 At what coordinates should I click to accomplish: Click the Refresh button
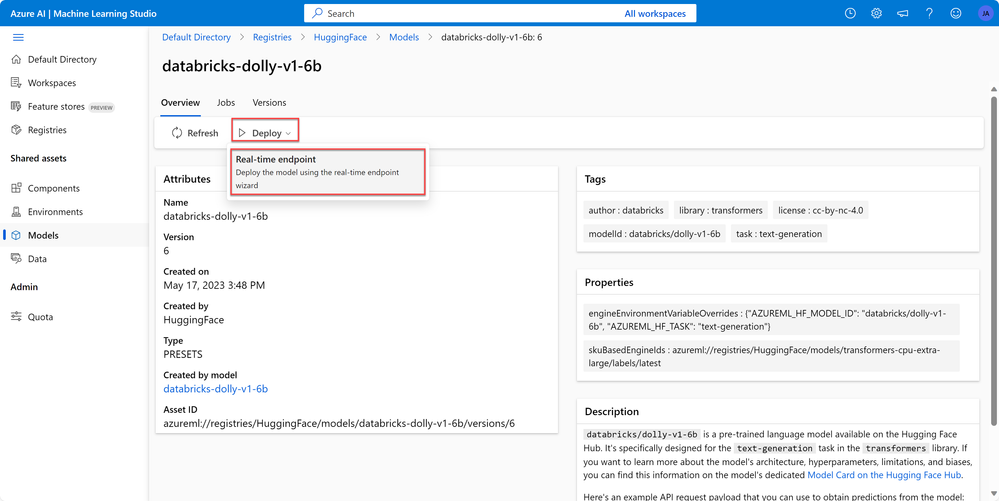[195, 133]
